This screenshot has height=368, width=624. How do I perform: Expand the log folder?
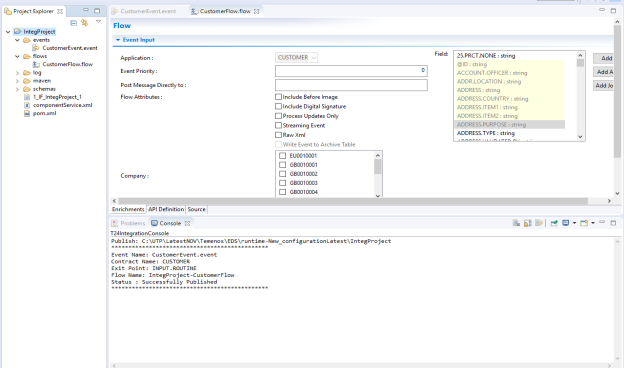pyautogui.click(x=17, y=73)
